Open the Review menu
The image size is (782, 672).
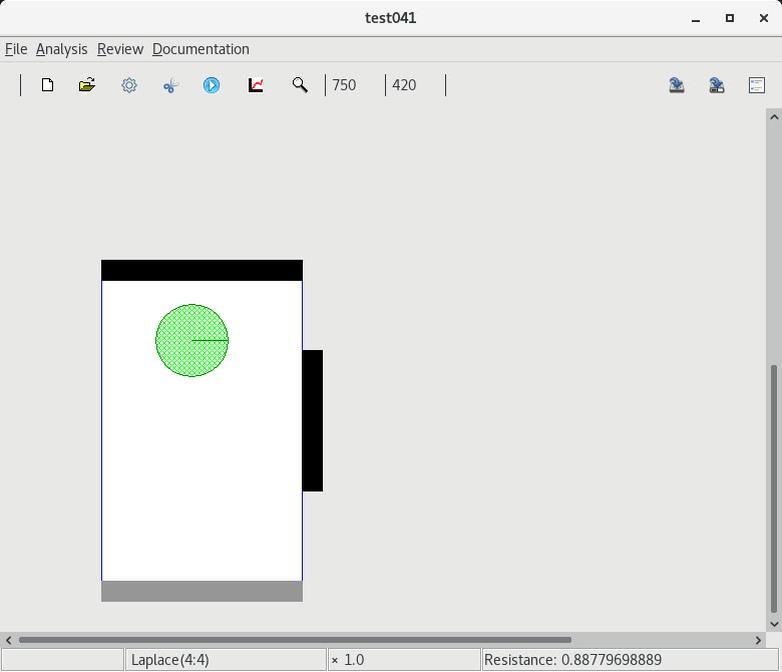pos(120,49)
